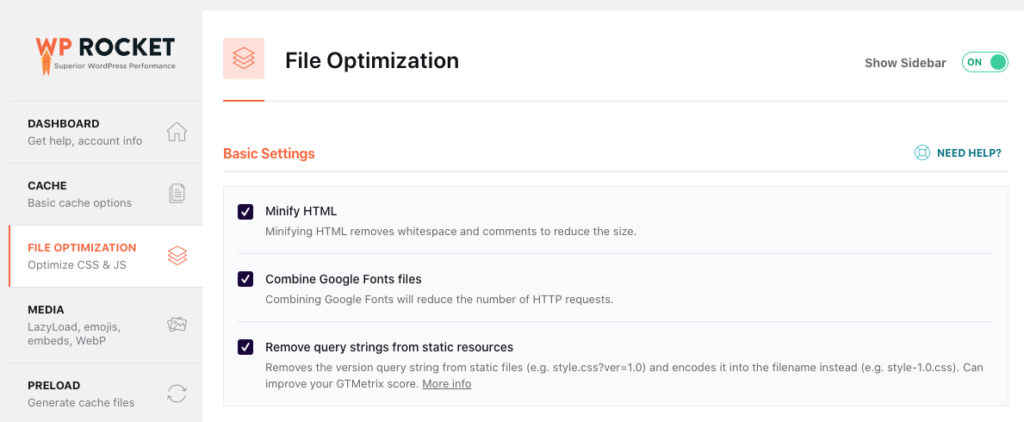1024x422 pixels.
Task: Click the Preload refresh arrows icon
Action: (177, 393)
